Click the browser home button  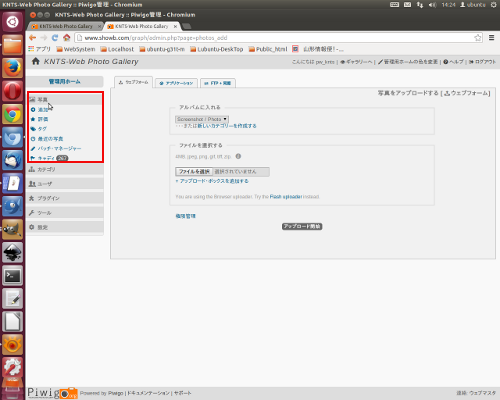(67, 38)
